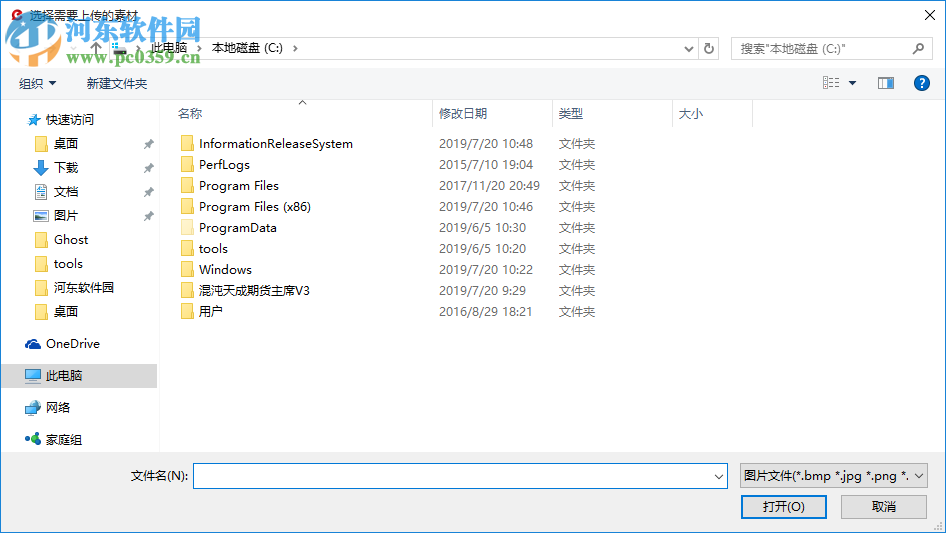Expand the chevron after 此电脑 in path
The width and height of the screenshot is (946, 533).
tap(199, 48)
